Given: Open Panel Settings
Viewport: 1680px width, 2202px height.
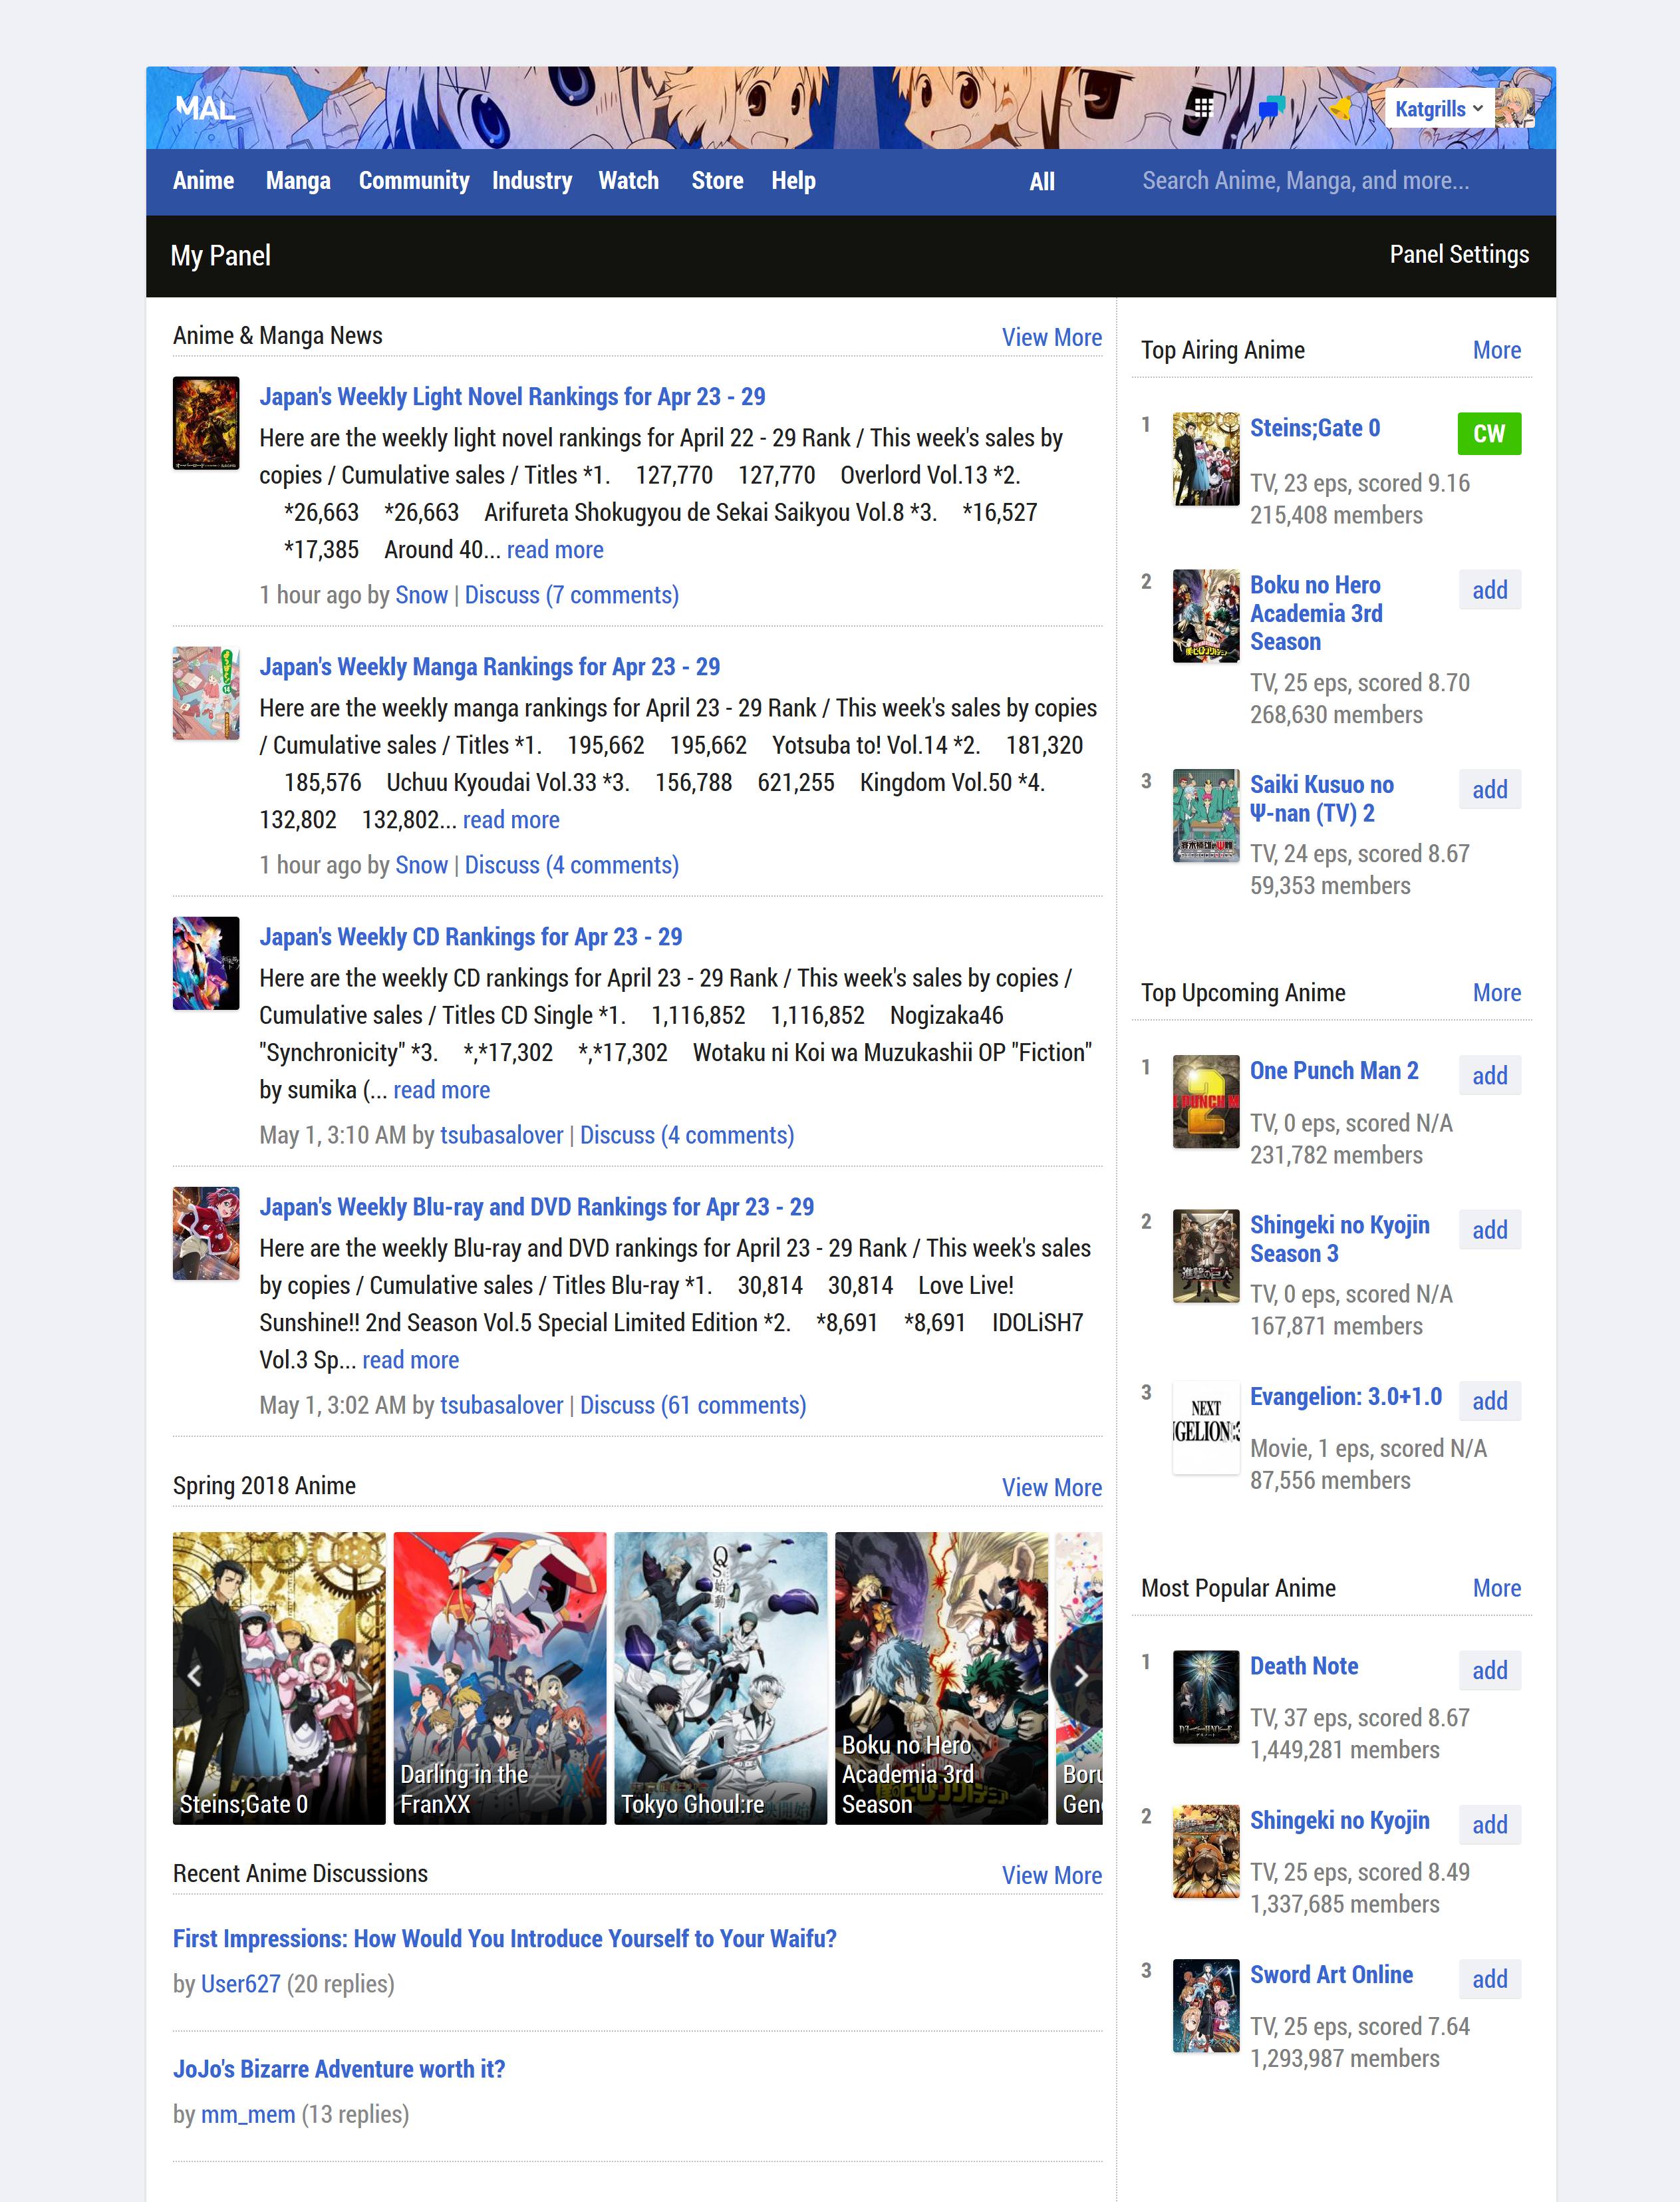Looking at the screenshot, I should 1459,255.
